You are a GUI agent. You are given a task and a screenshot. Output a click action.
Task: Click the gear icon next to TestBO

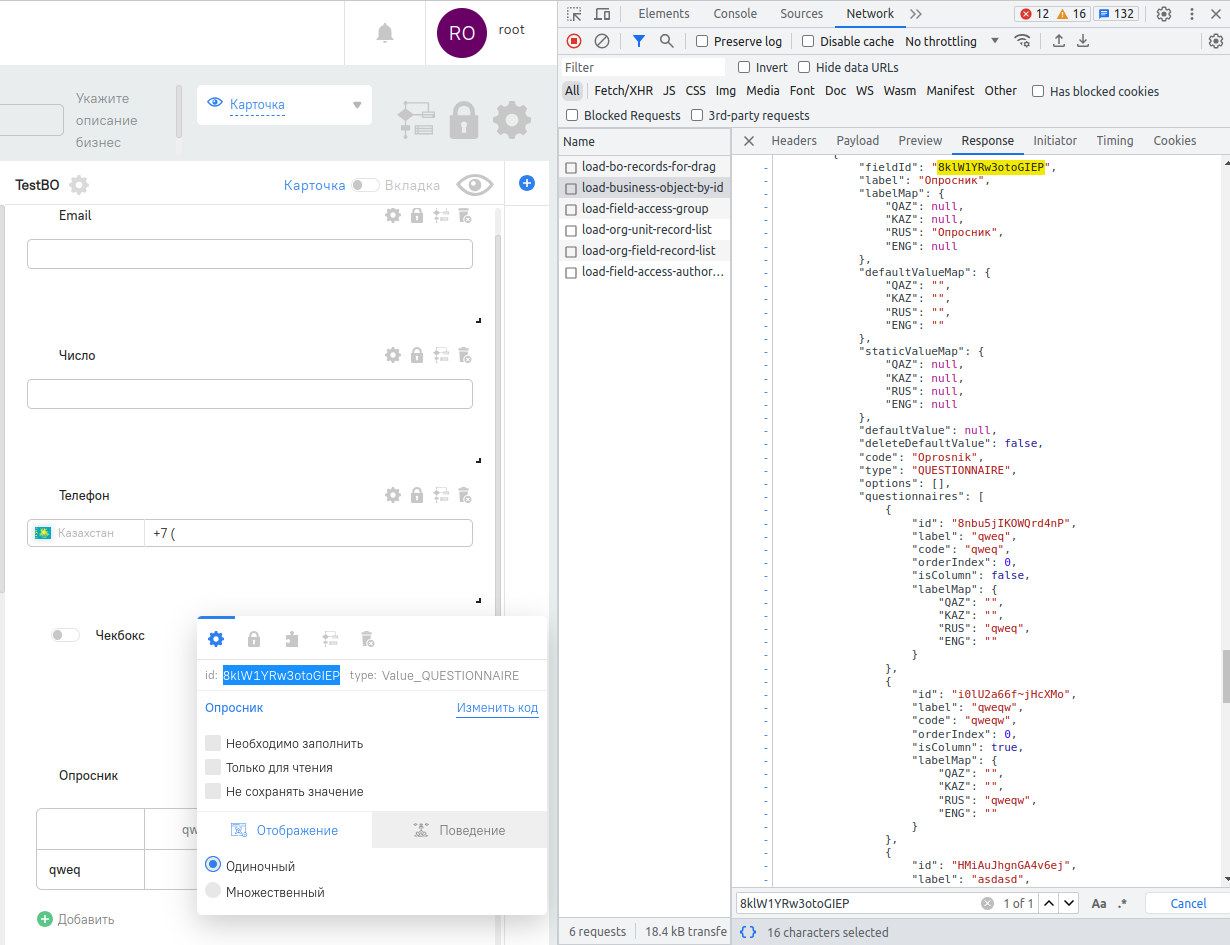[x=79, y=185]
